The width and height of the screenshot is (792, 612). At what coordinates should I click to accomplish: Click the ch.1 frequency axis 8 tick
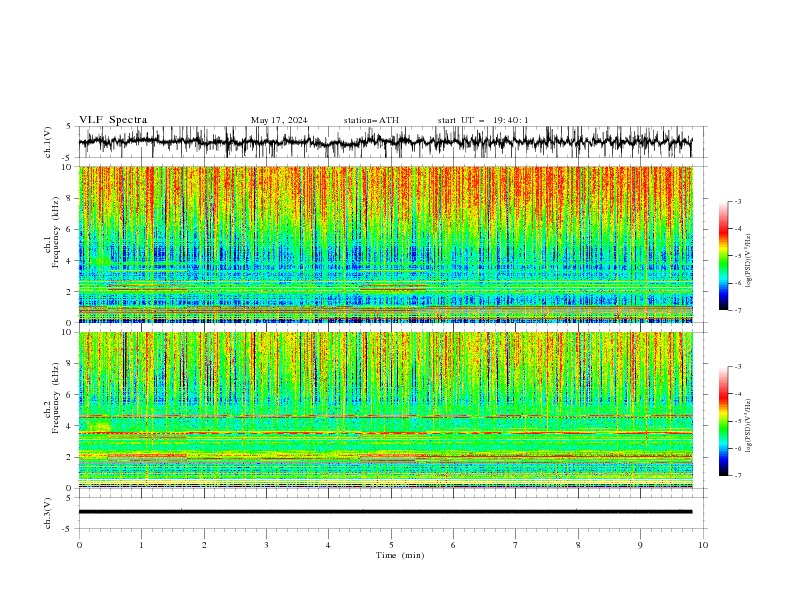pyautogui.click(x=70, y=198)
